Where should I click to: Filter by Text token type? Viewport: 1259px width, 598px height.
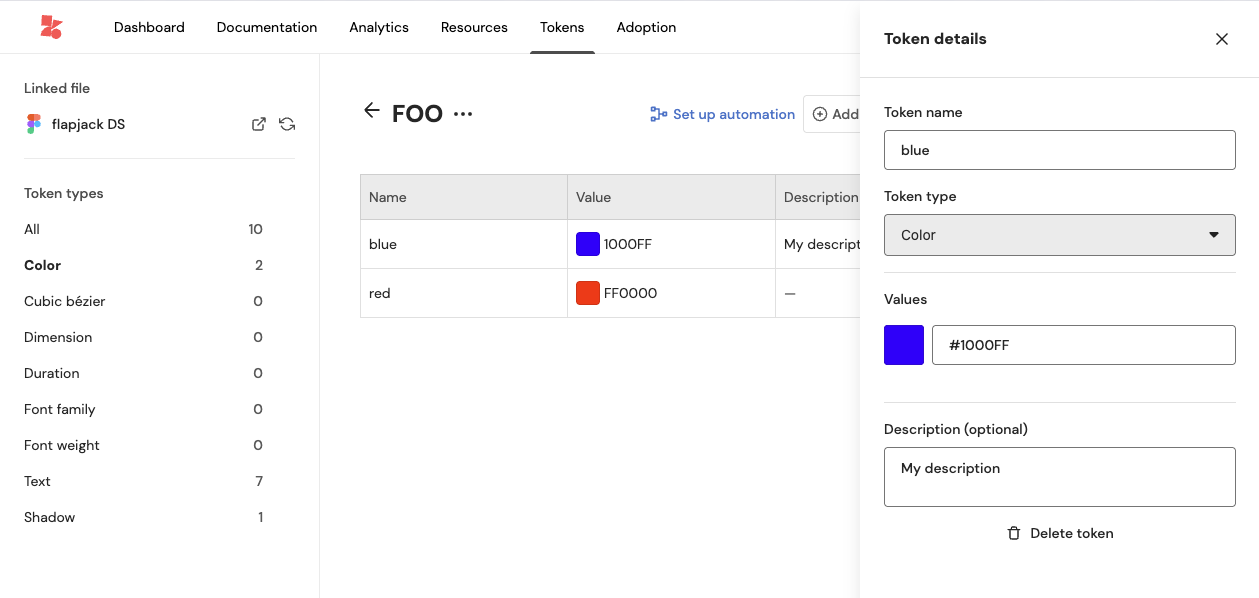37,481
